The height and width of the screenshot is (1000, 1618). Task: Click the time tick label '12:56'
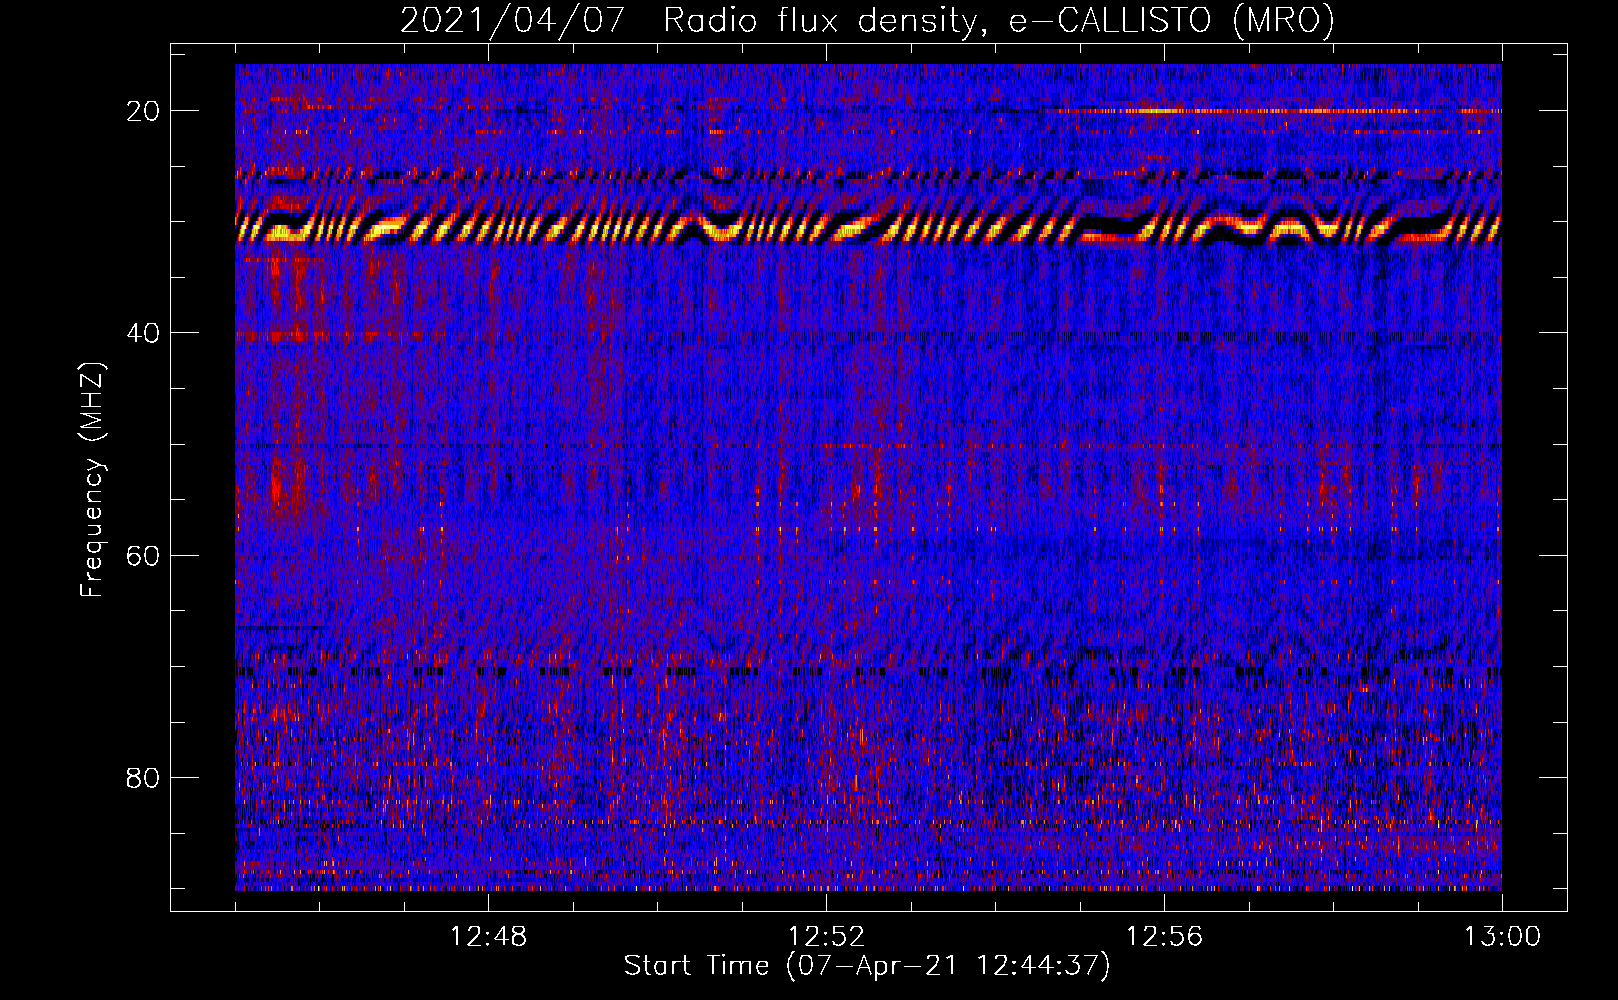pyautogui.click(x=1164, y=937)
